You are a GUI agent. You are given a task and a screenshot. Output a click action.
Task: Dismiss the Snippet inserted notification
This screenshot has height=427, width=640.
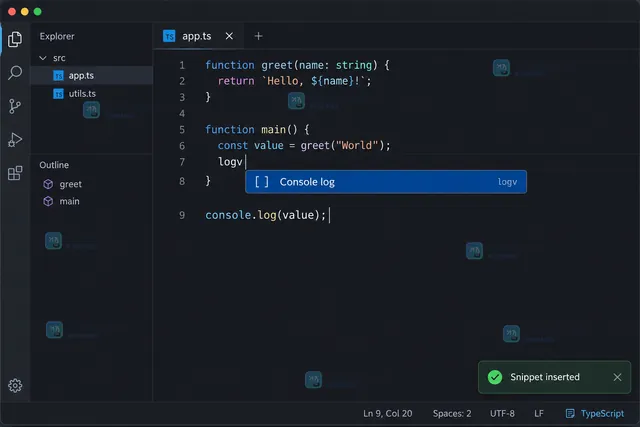(x=617, y=377)
